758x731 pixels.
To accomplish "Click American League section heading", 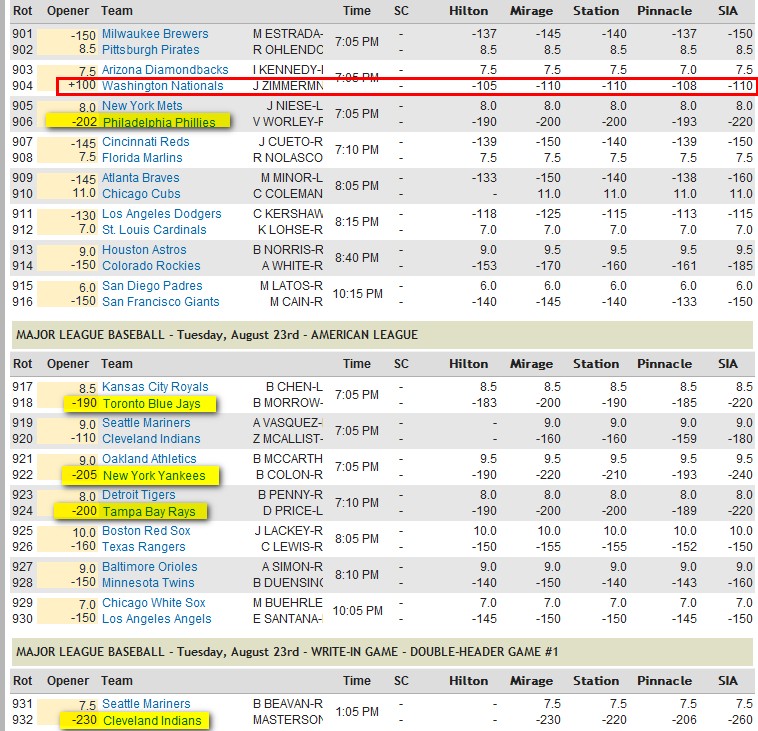I will pyautogui.click(x=217, y=335).
